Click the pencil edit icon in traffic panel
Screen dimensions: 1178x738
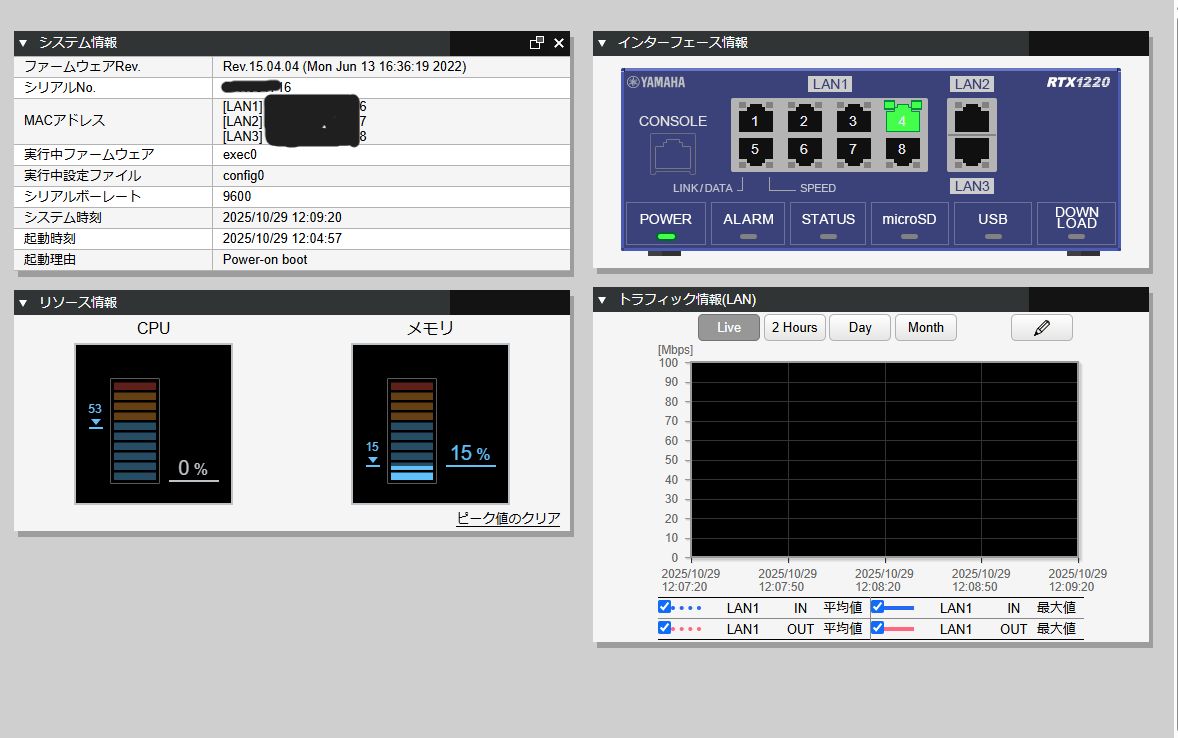click(1041, 327)
